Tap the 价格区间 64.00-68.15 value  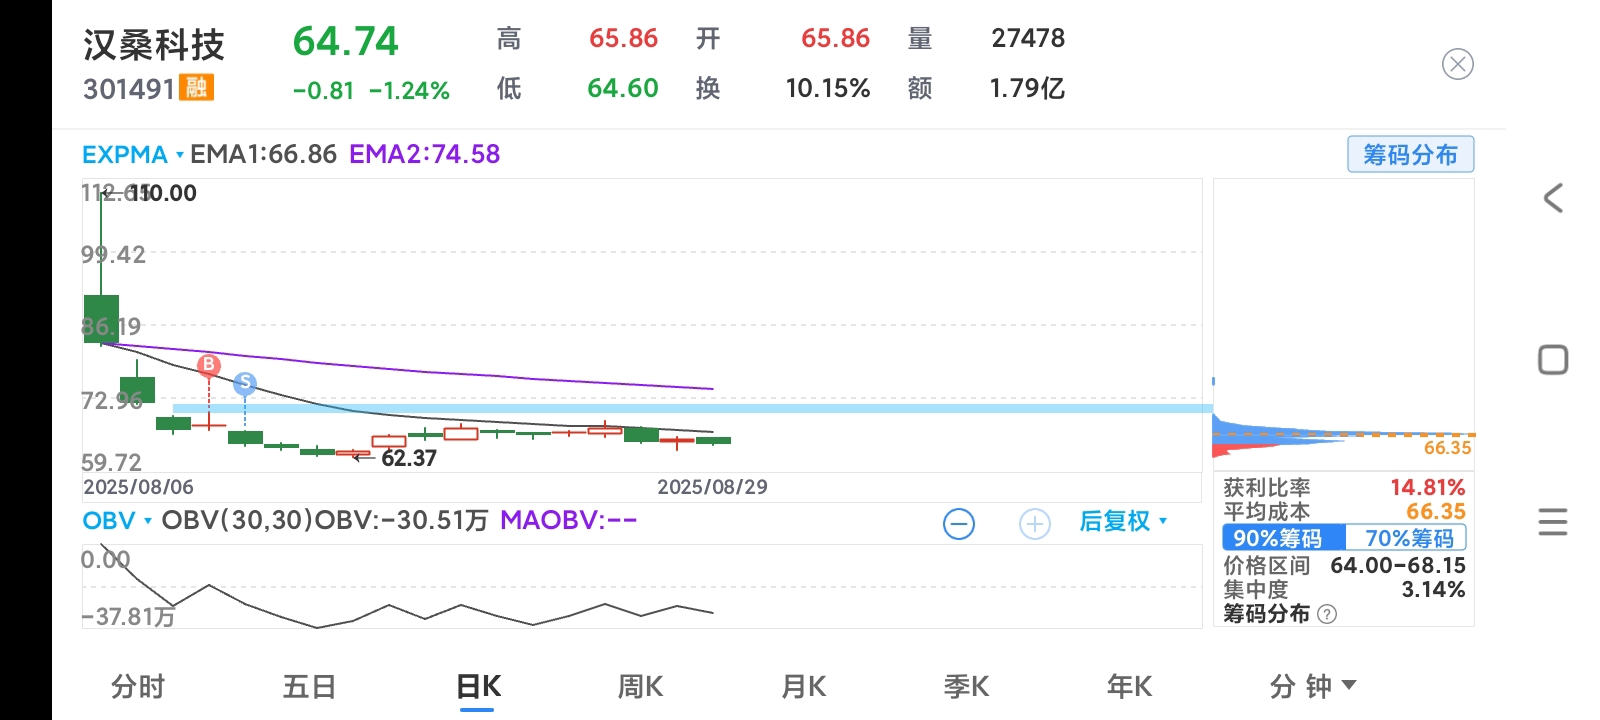pos(1398,565)
